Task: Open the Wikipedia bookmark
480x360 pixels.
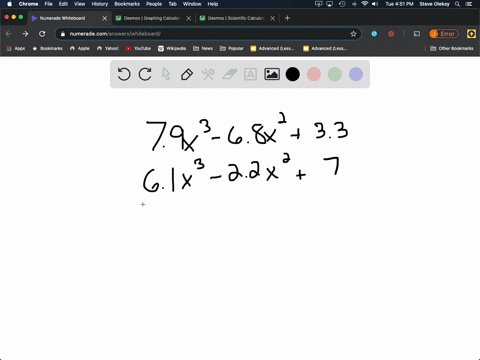Action: pos(172,48)
